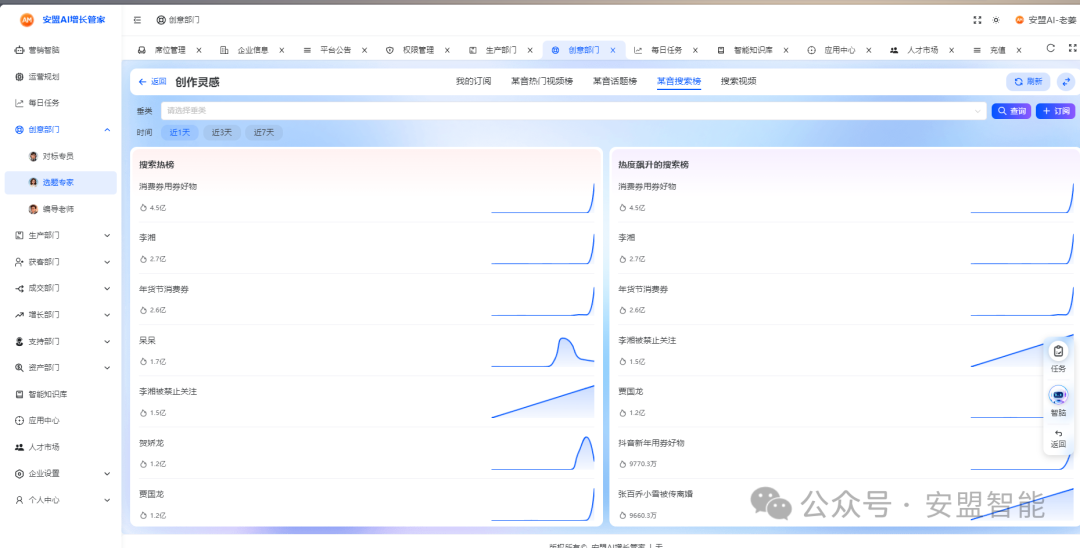Switch to the 搜索视频 tab

point(738,81)
